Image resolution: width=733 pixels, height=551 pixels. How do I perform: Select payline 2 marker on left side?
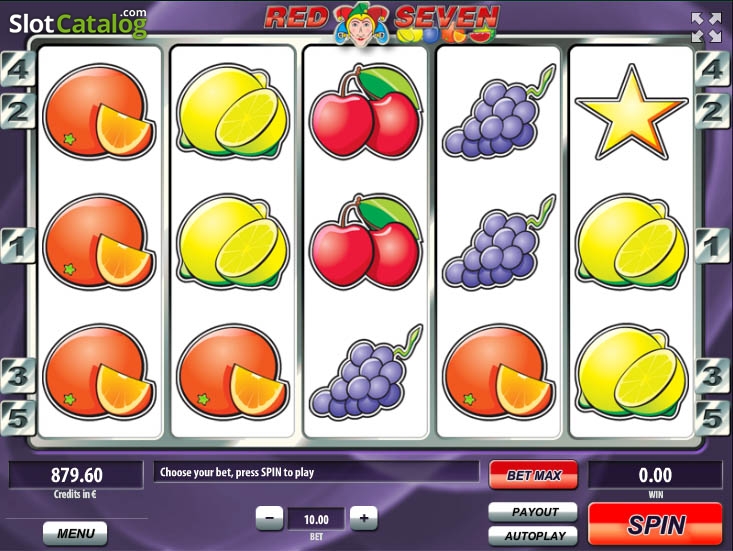(x=18, y=111)
